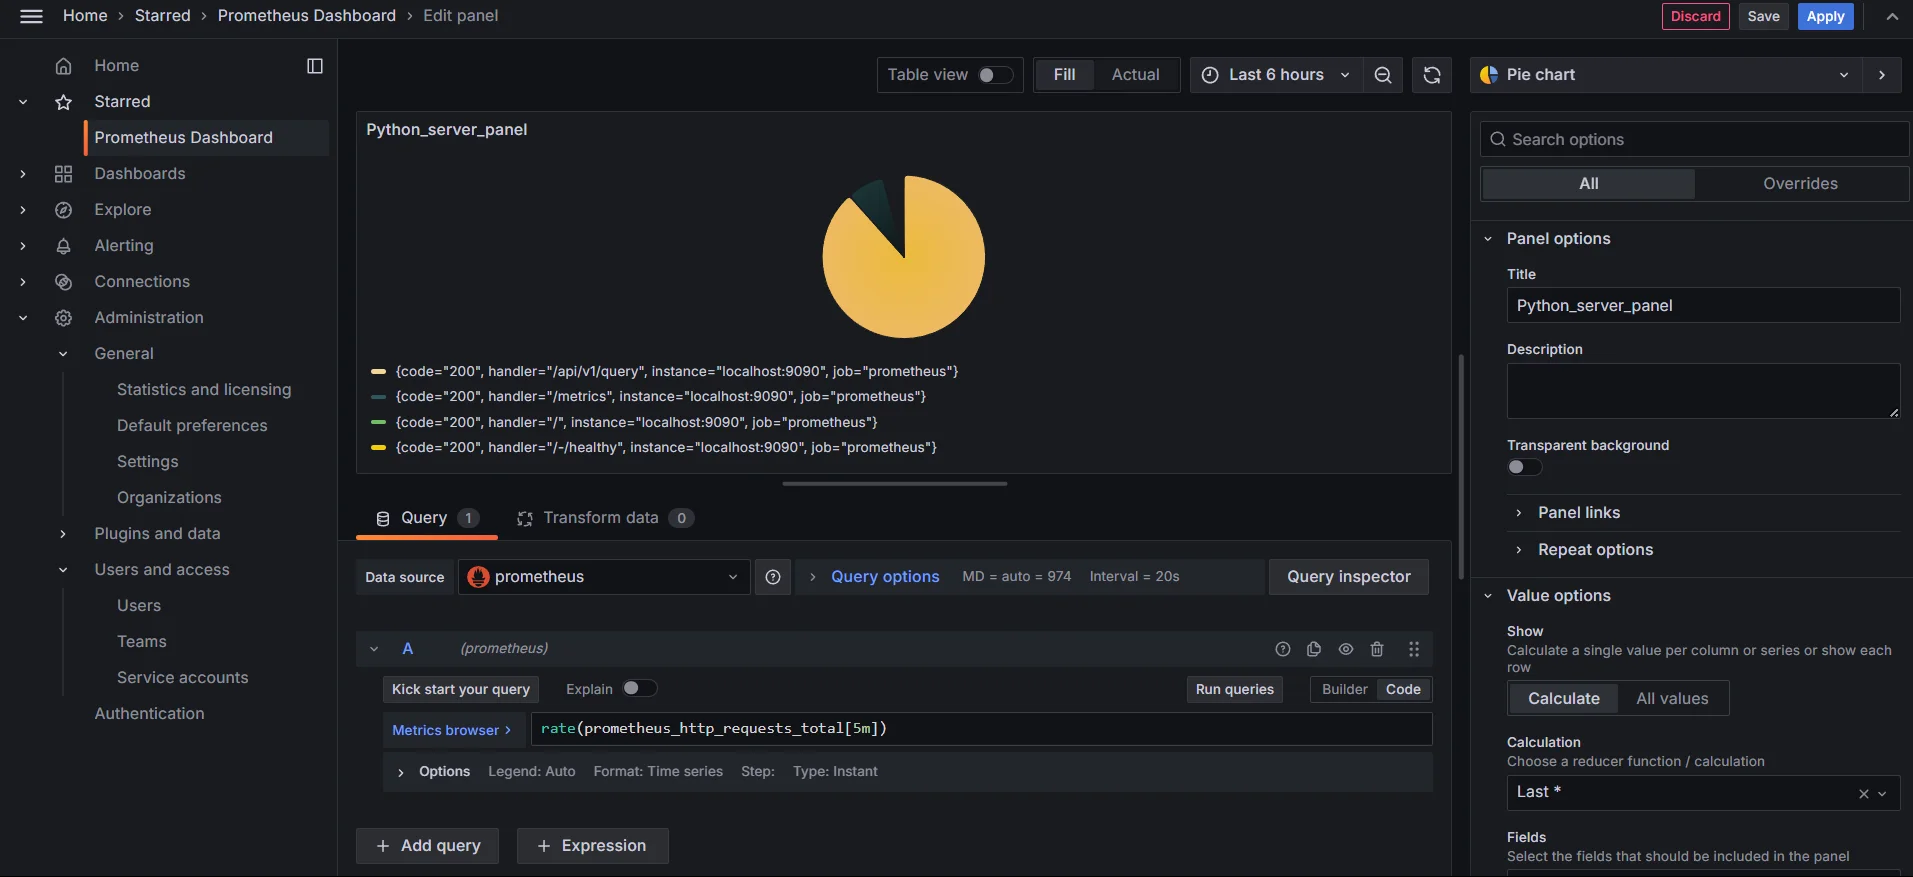
Task: Apply the panel changes
Action: (x=1825, y=16)
